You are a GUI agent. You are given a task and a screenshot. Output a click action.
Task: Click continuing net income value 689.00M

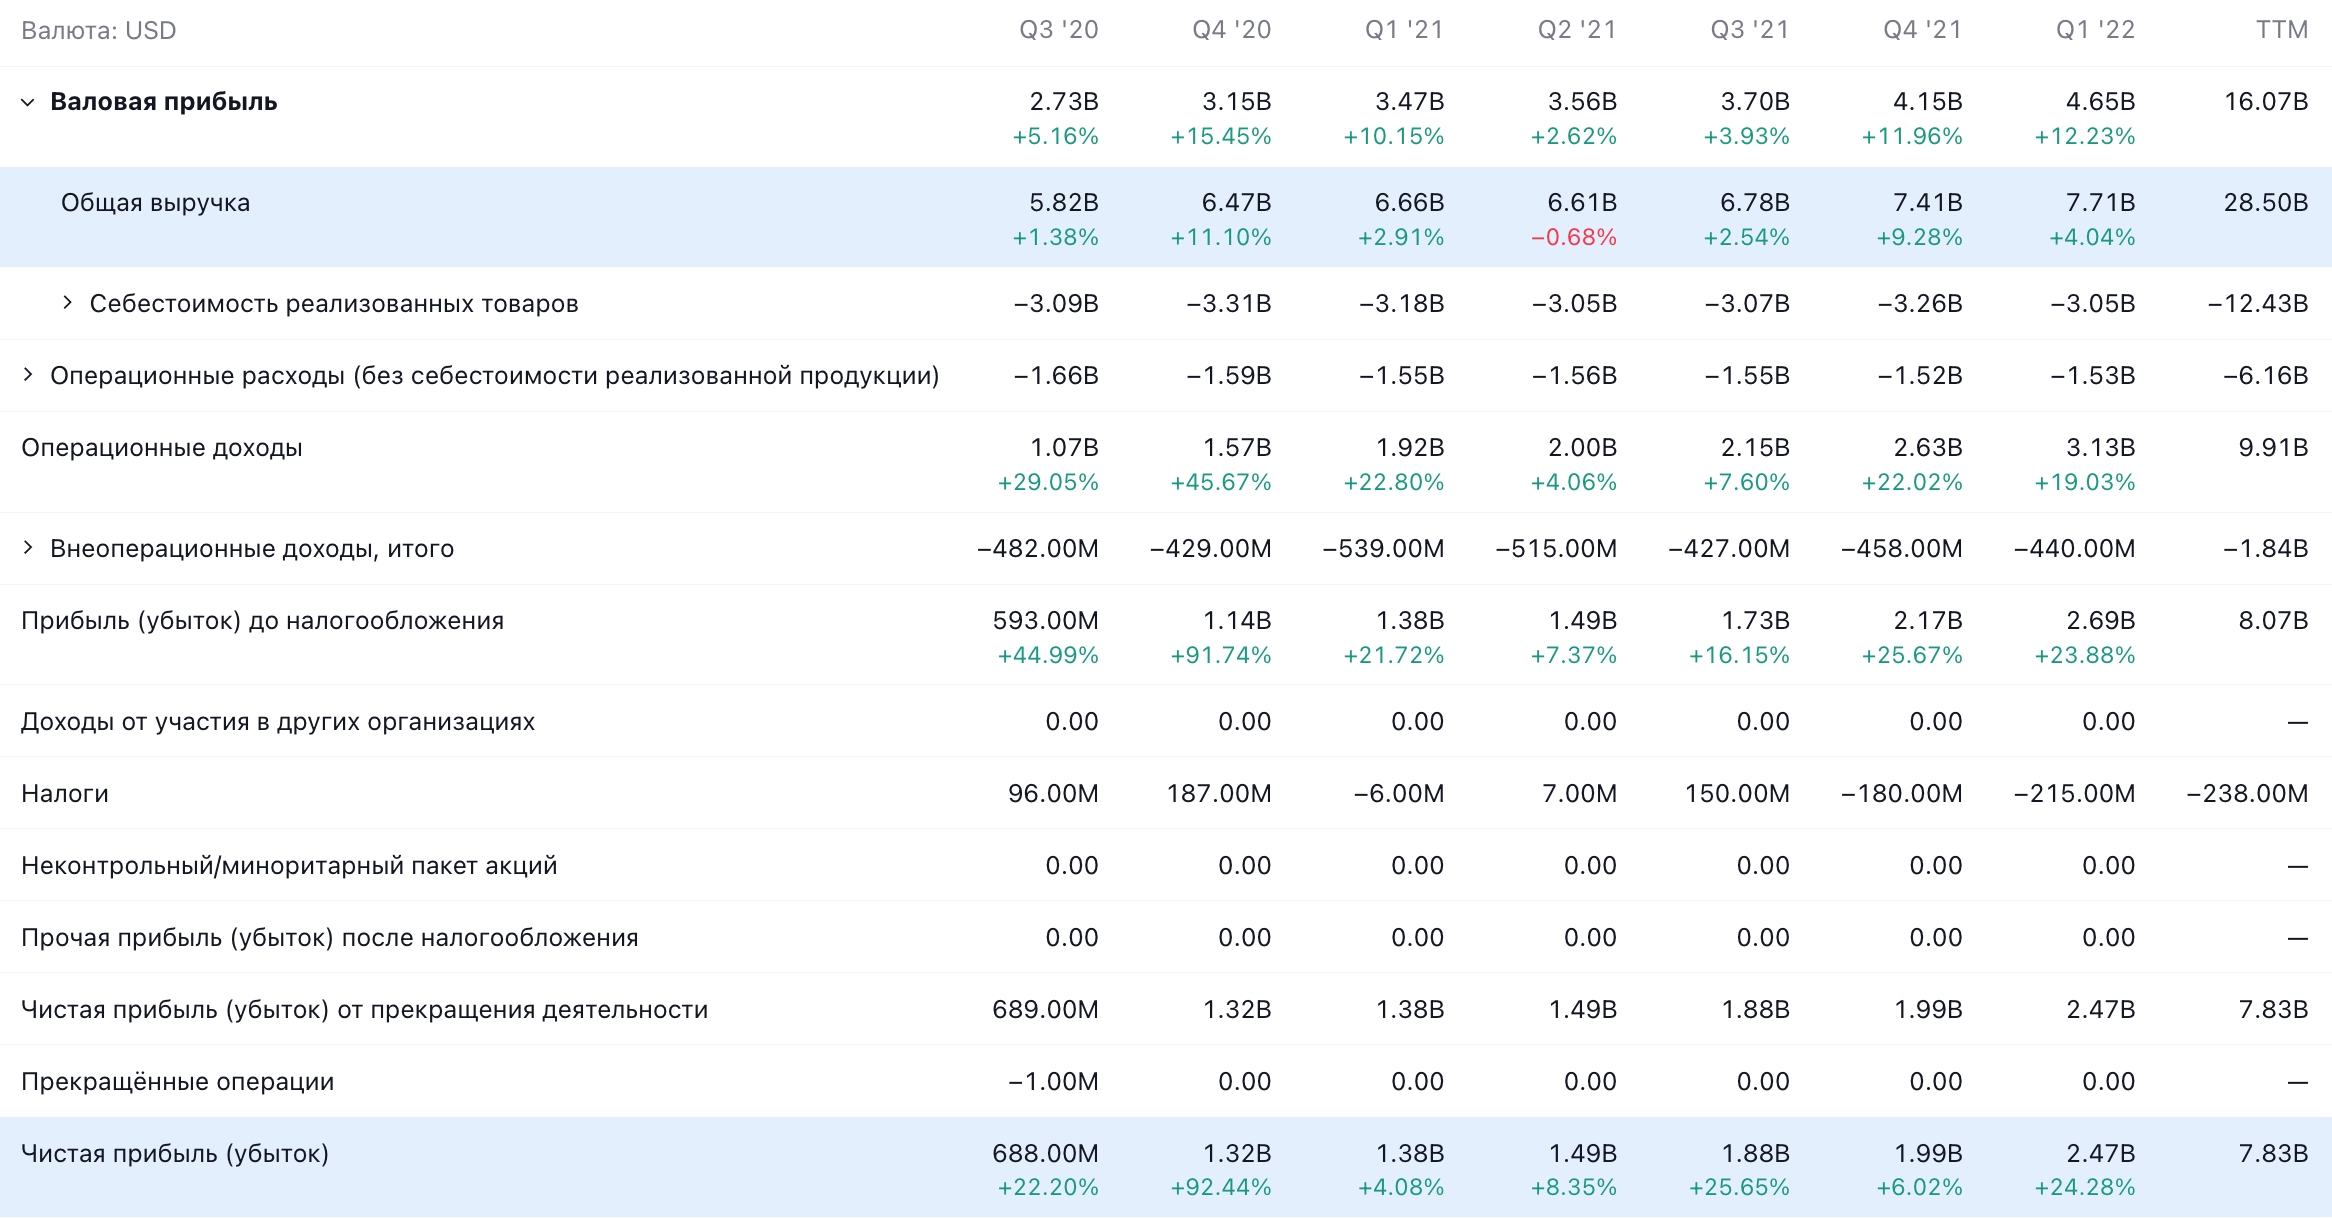click(1046, 1009)
